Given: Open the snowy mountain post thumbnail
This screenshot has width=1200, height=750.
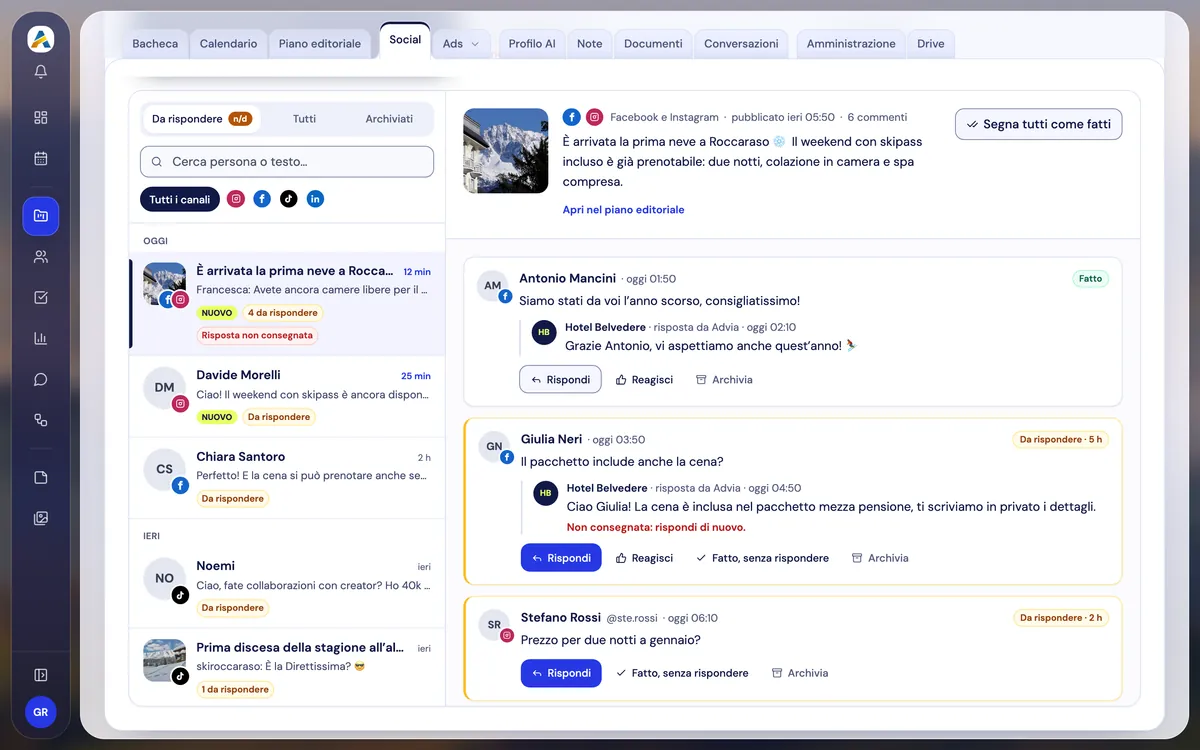Looking at the screenshot, I should tap(506, 151).
